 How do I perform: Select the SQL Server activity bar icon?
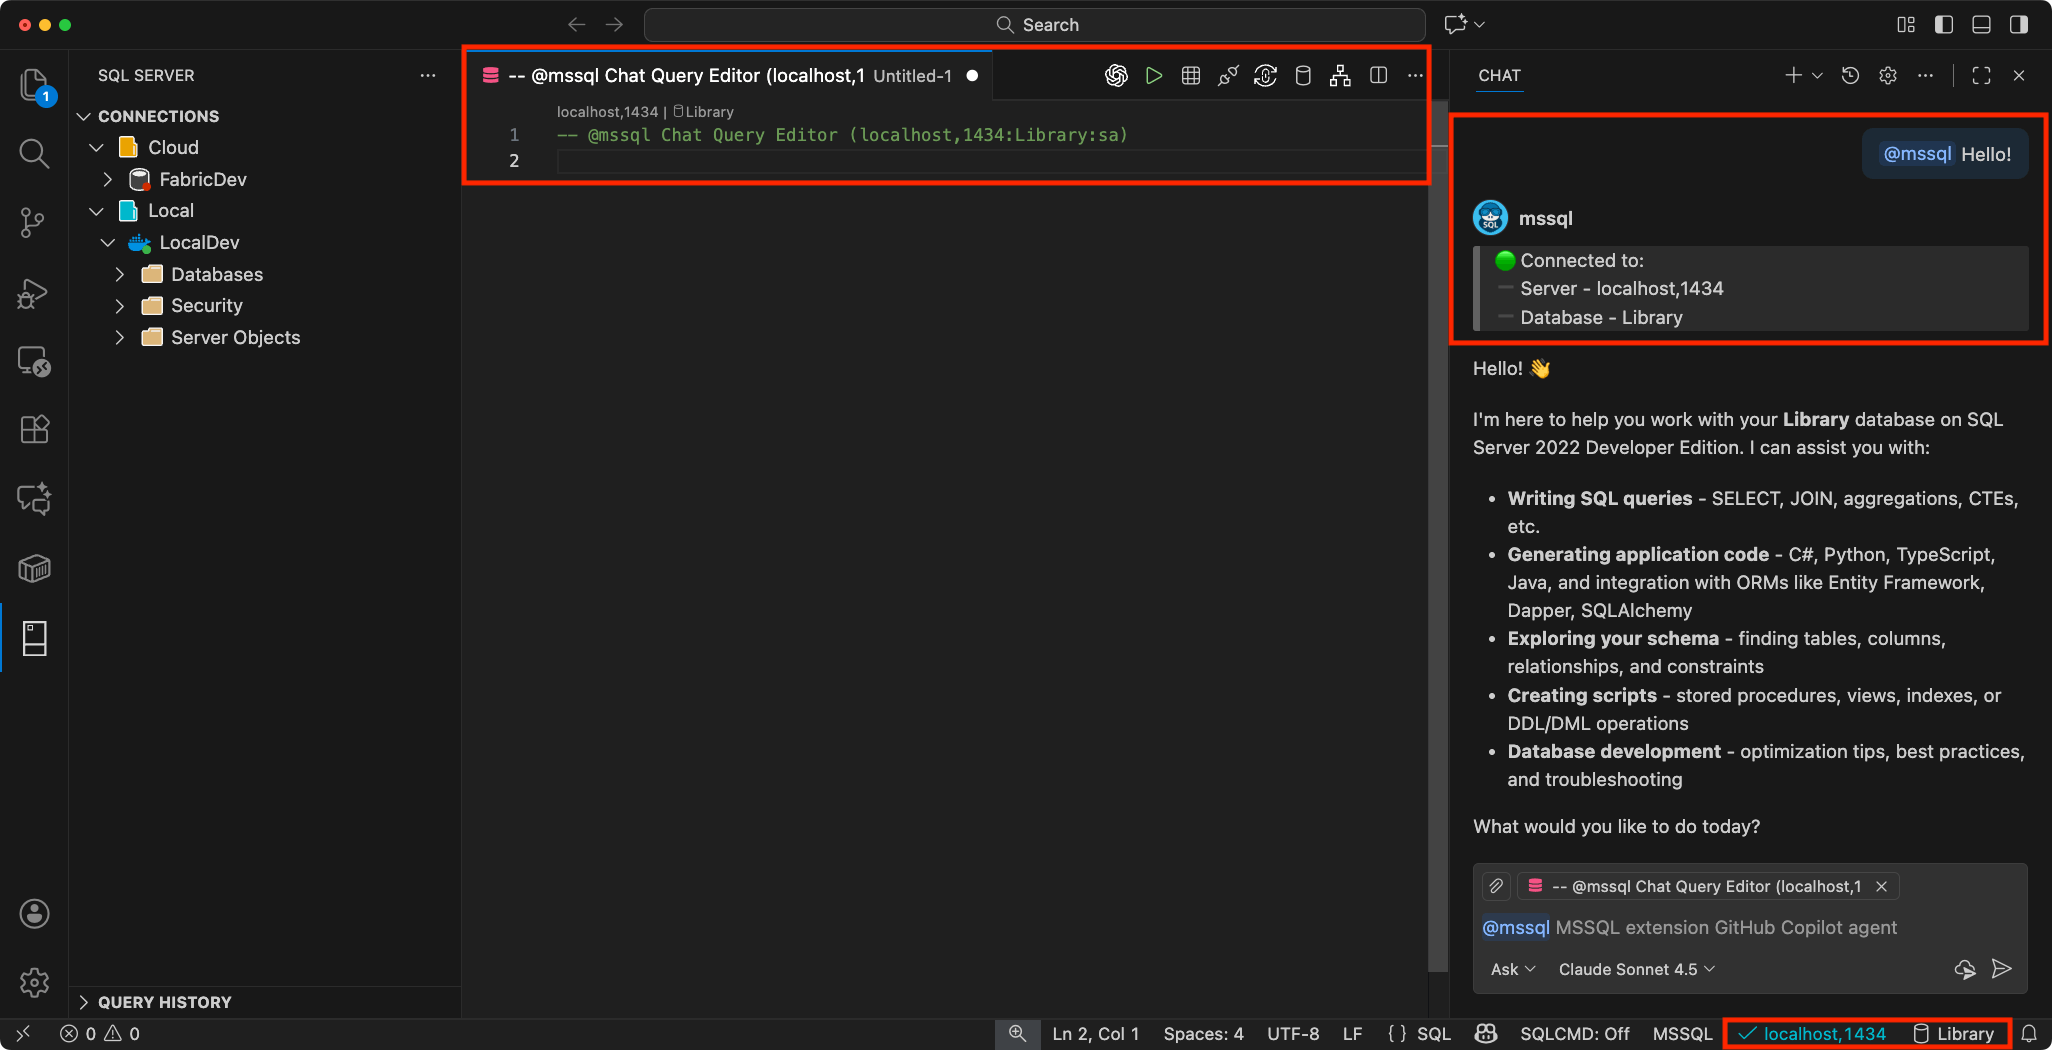pyautogui.click(x=35, y=638)
